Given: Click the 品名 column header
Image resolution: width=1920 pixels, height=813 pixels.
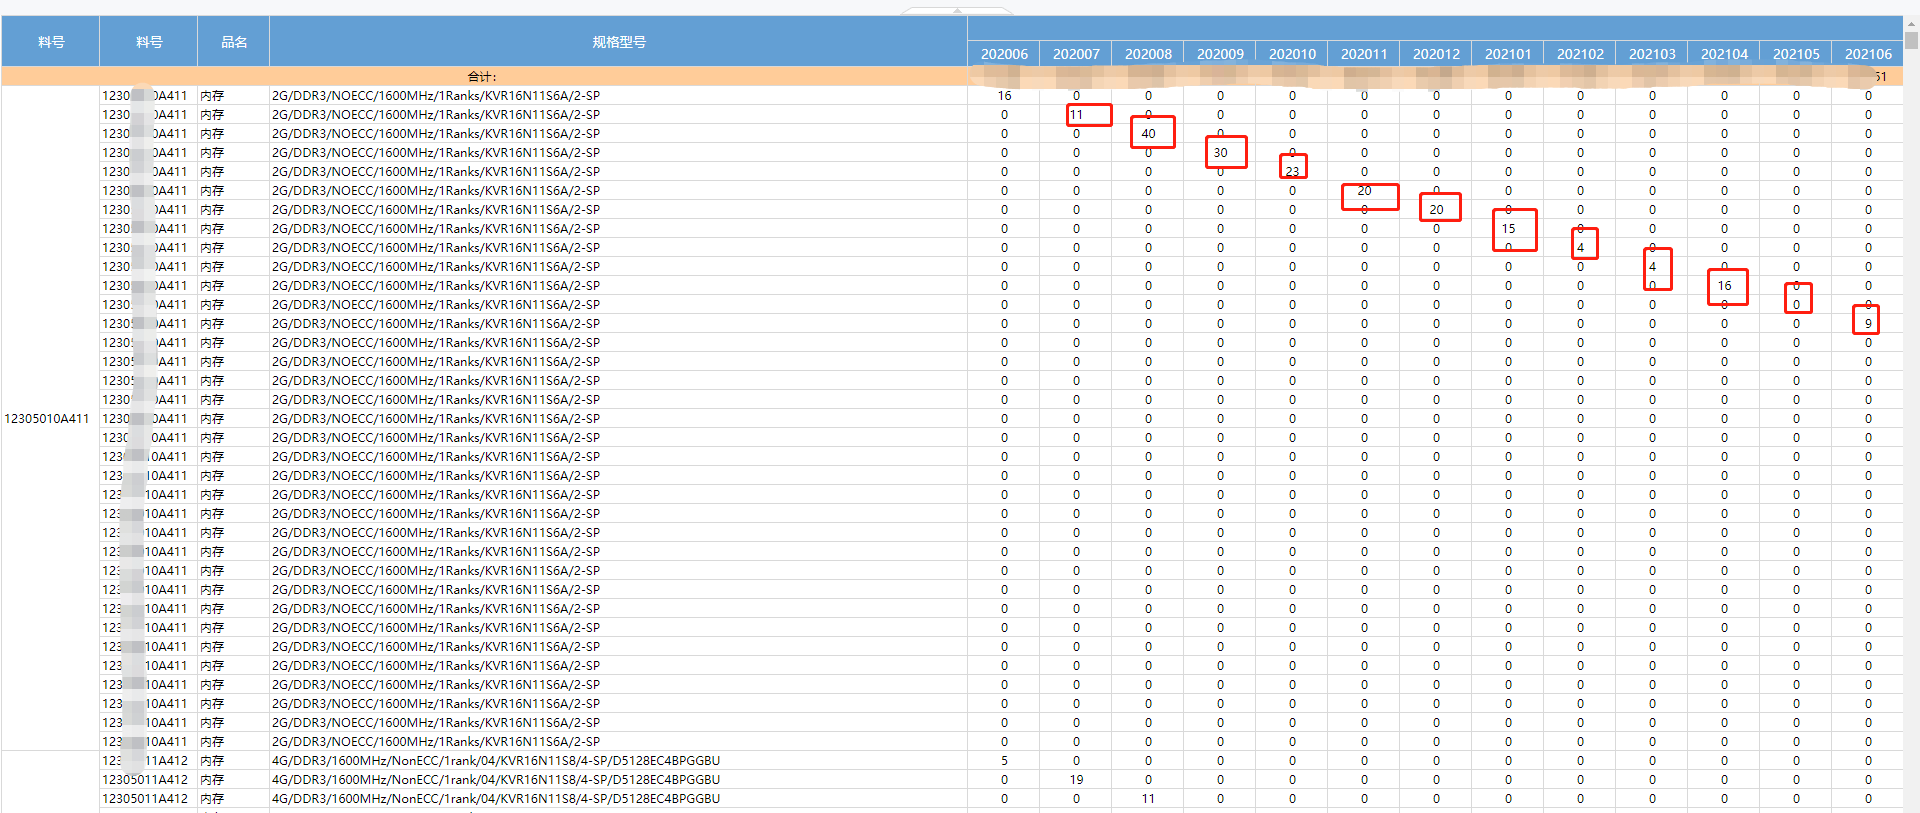Looking at the screenshot, I should point(234,42).
